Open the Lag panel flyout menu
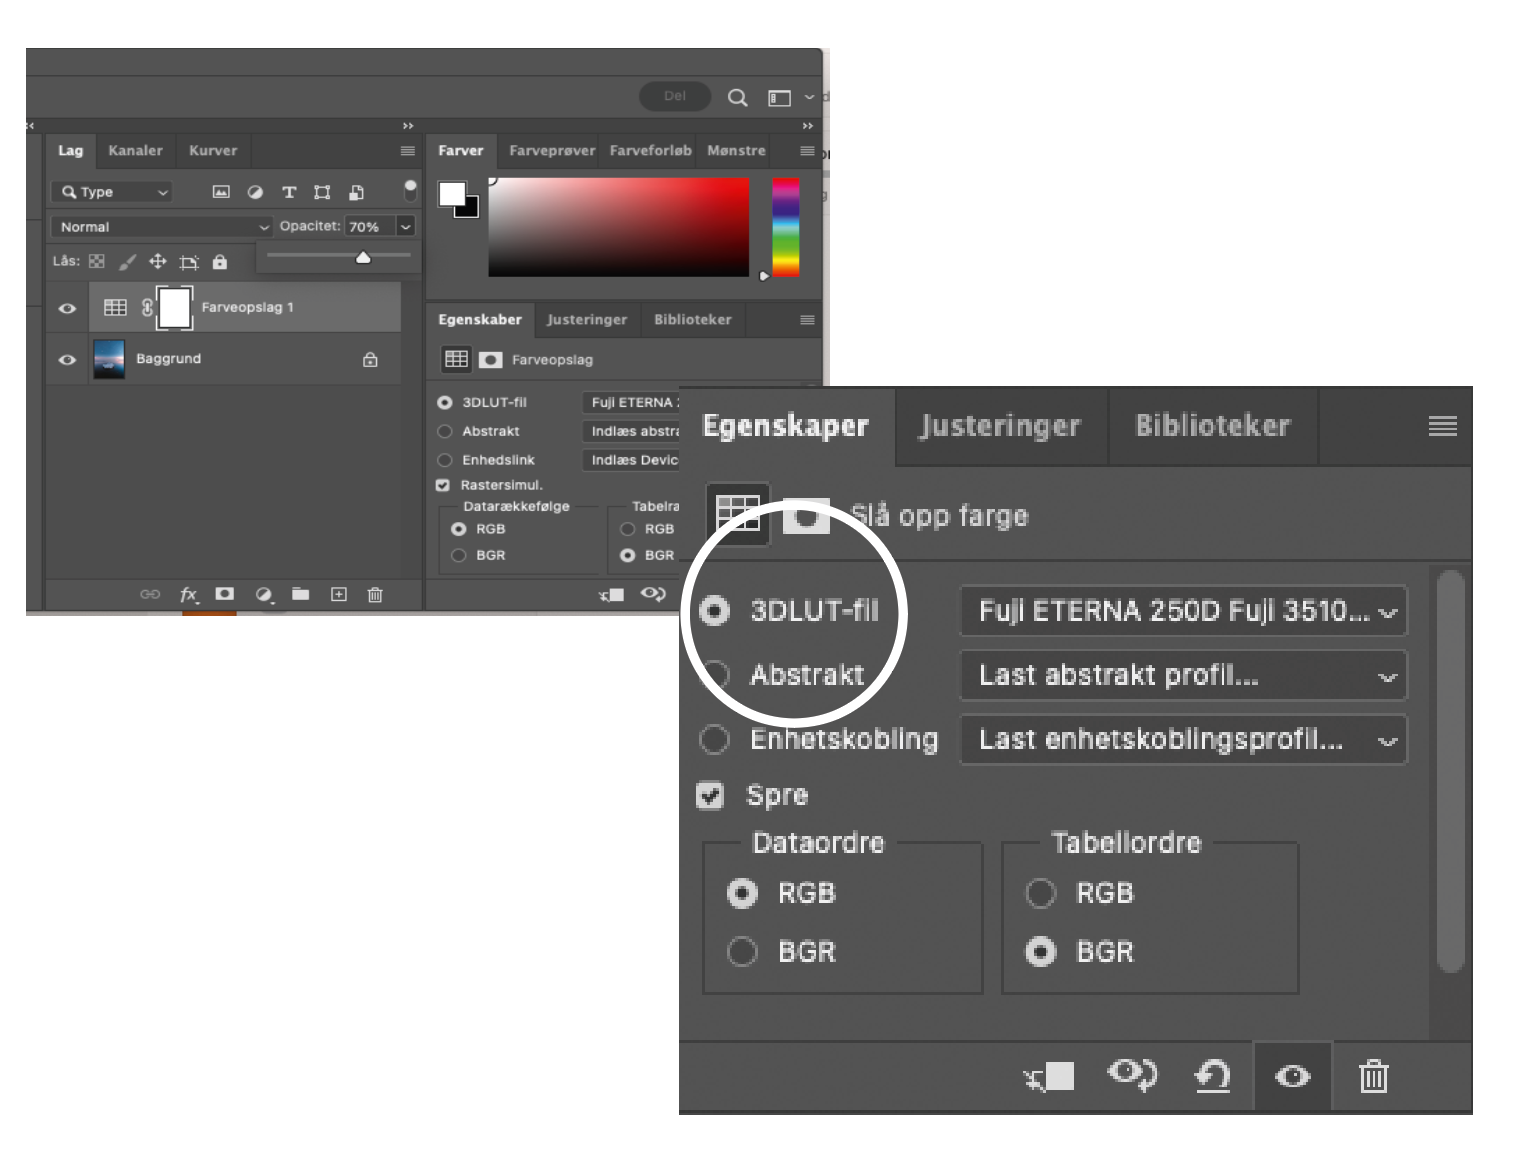 pyautogui.click(x=408, y=151)
